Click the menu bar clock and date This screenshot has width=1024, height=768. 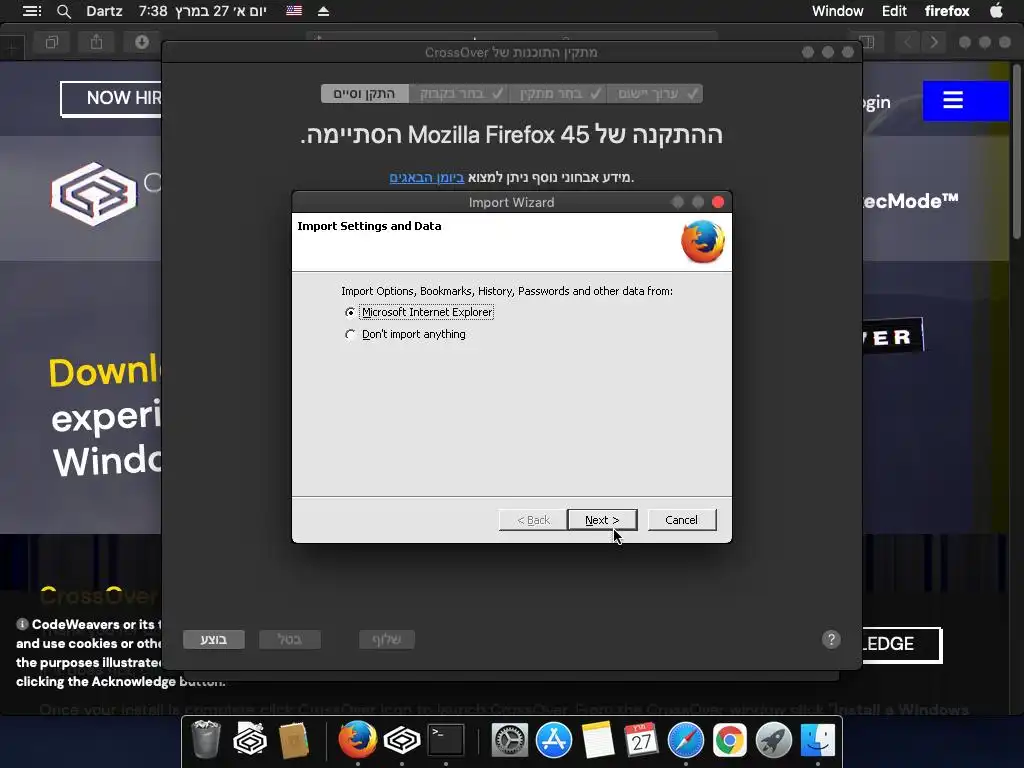point(202,11)
